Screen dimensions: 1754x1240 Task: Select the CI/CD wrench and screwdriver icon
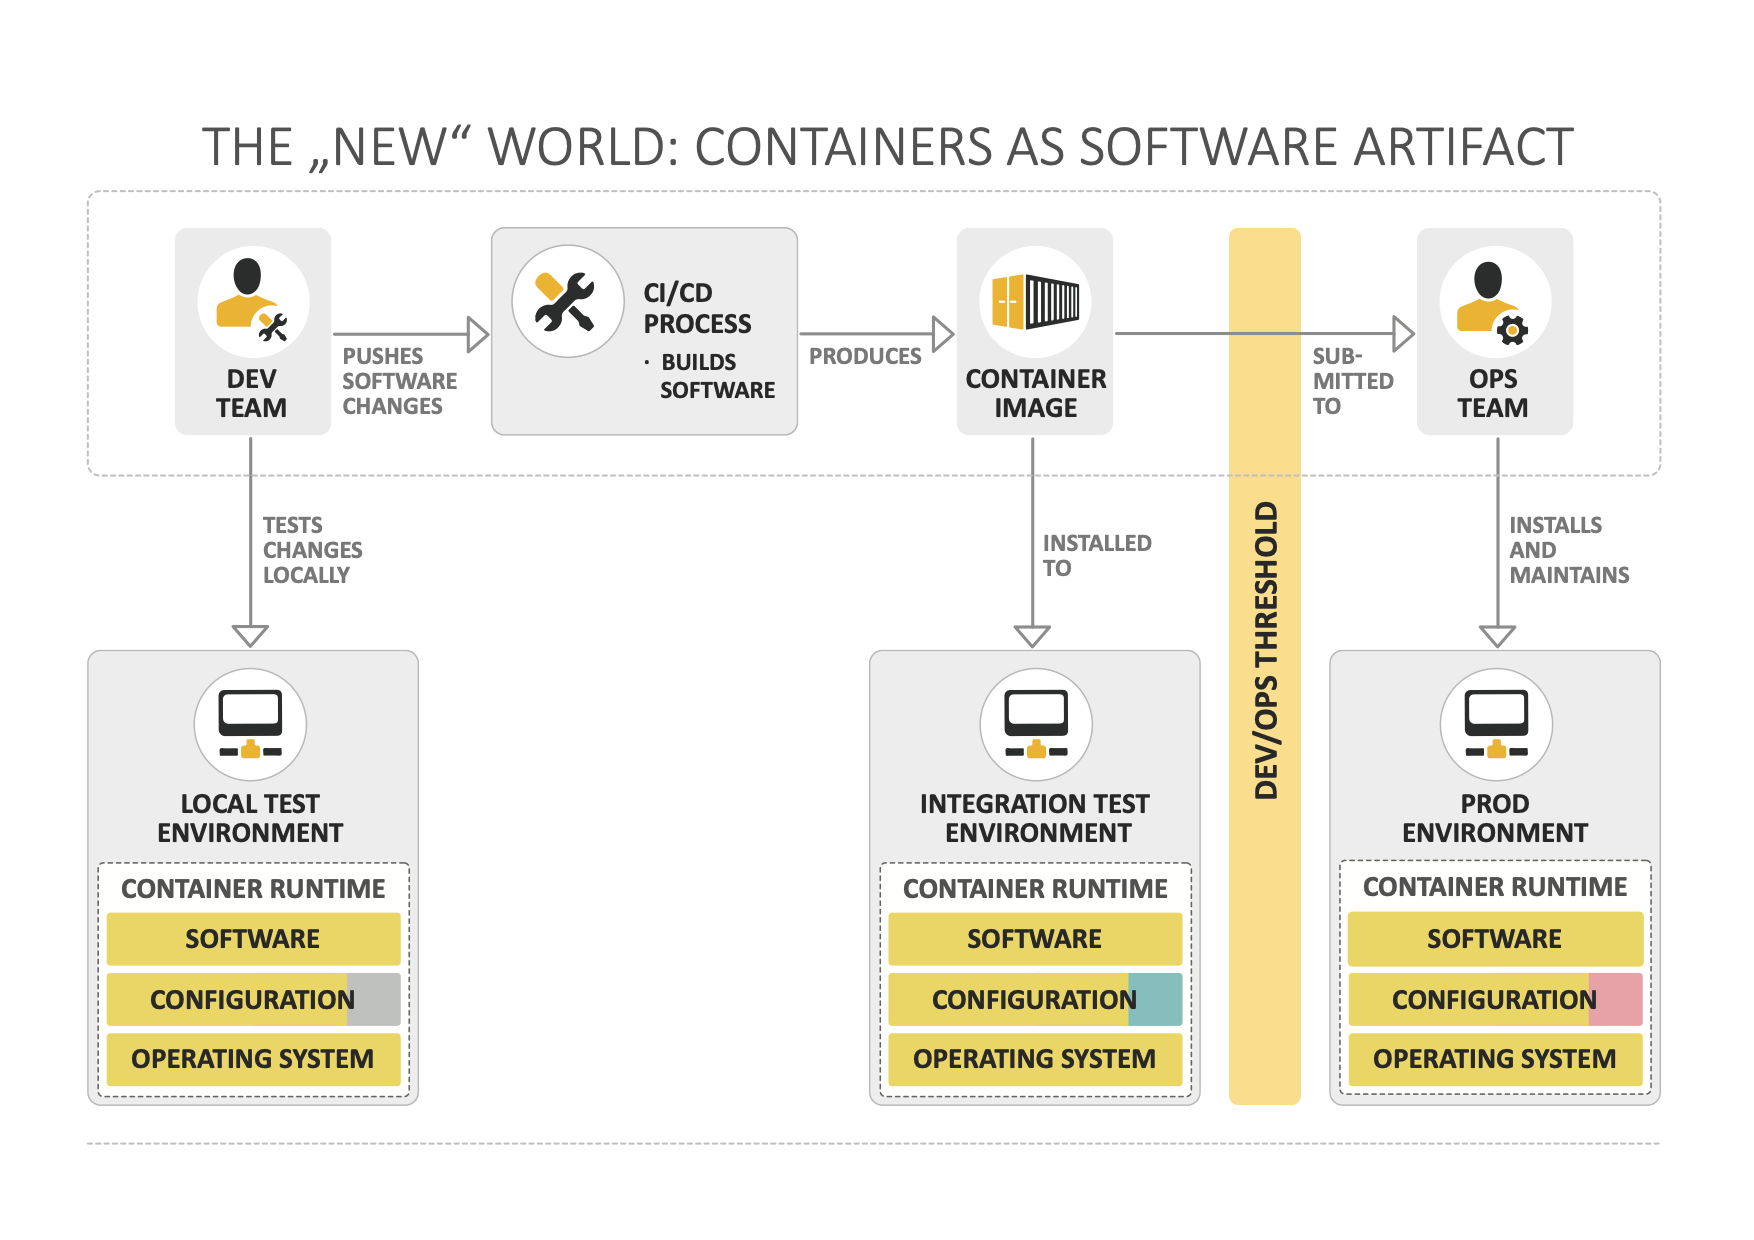[x=566, y=301]
